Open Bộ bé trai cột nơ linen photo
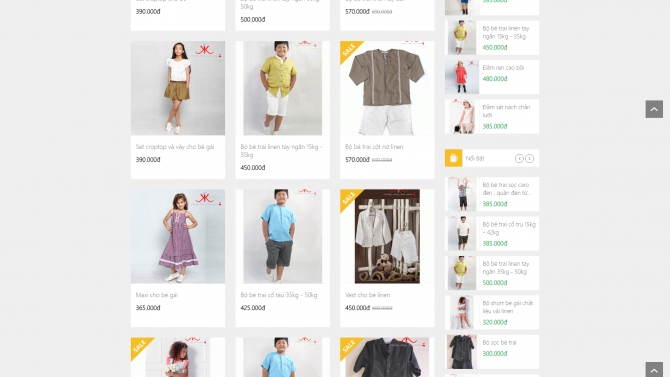 point(387,88)
